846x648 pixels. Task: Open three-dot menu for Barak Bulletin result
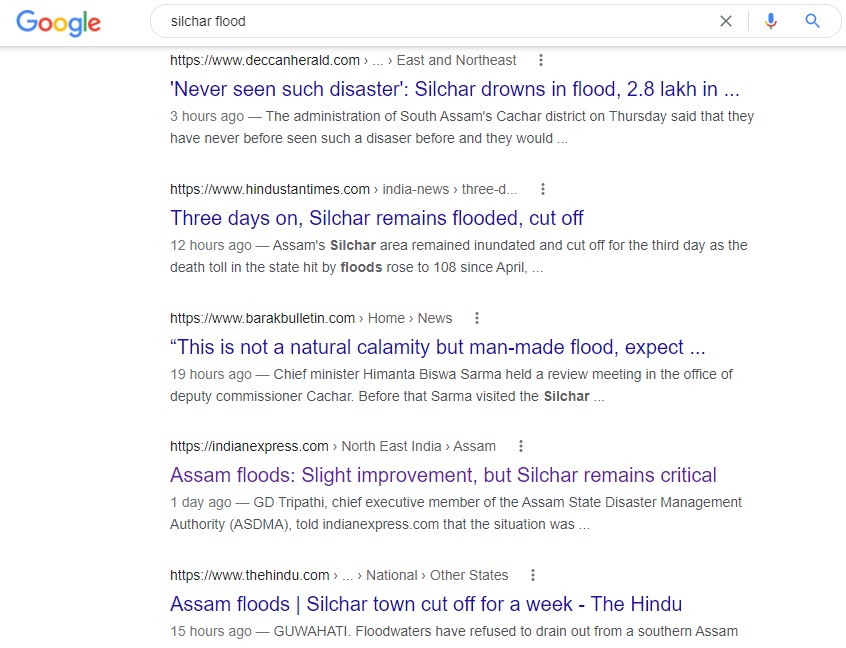click(476, 318)
